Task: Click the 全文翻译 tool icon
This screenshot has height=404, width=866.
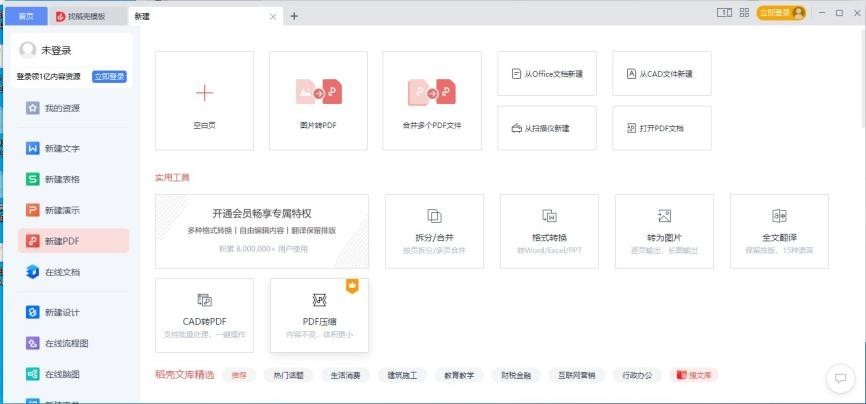Action: (x=779, y=216)
